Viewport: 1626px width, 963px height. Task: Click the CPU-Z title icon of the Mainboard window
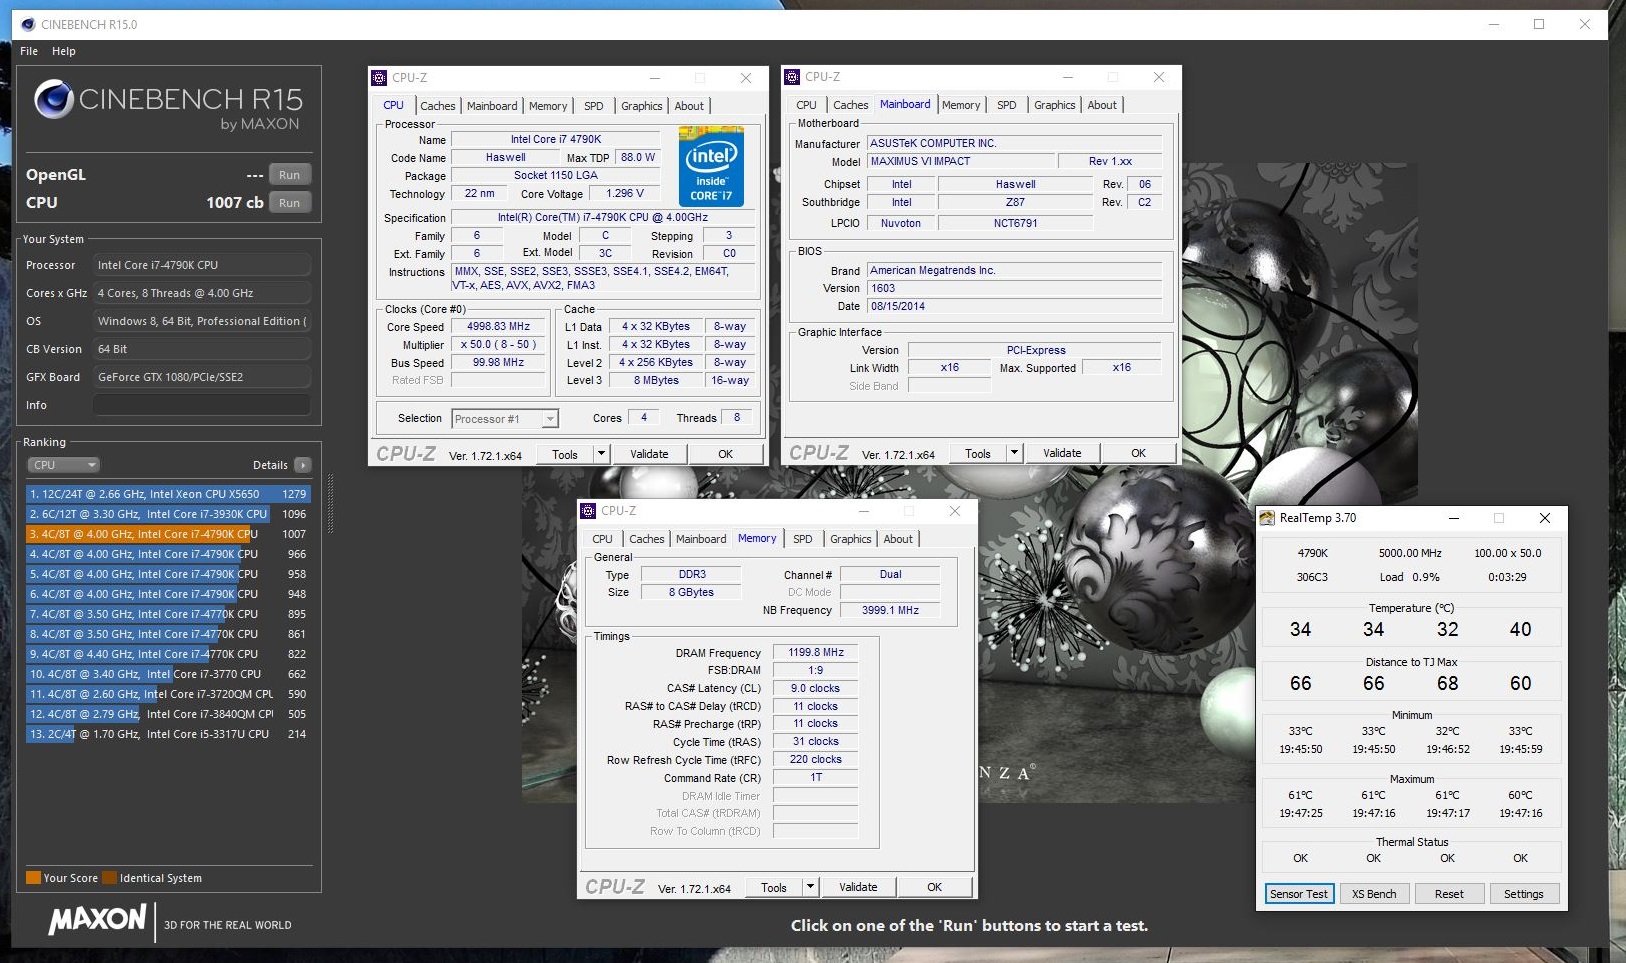point(792,77)
